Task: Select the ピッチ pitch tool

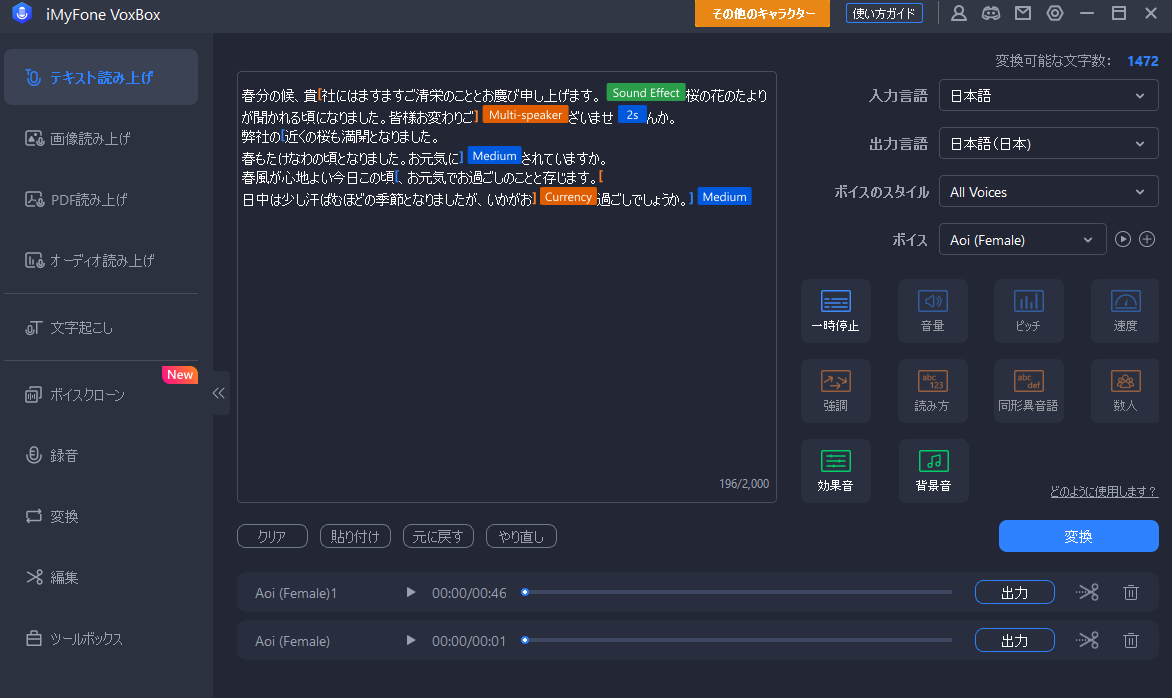Action: point(1028,311)
